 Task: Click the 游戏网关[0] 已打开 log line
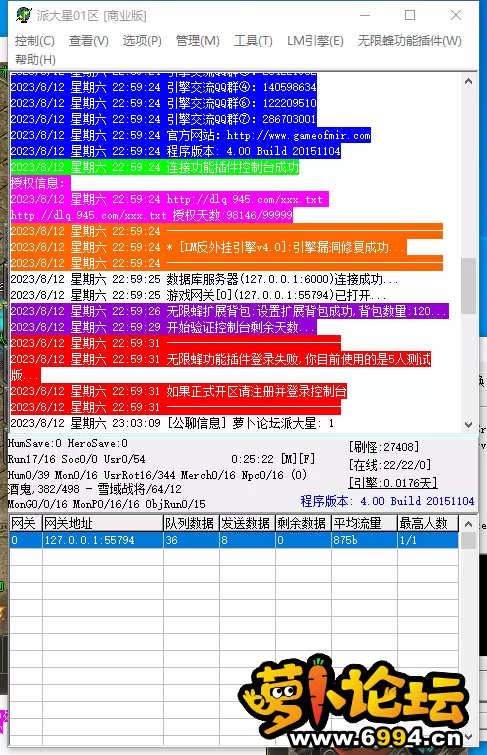198,295
